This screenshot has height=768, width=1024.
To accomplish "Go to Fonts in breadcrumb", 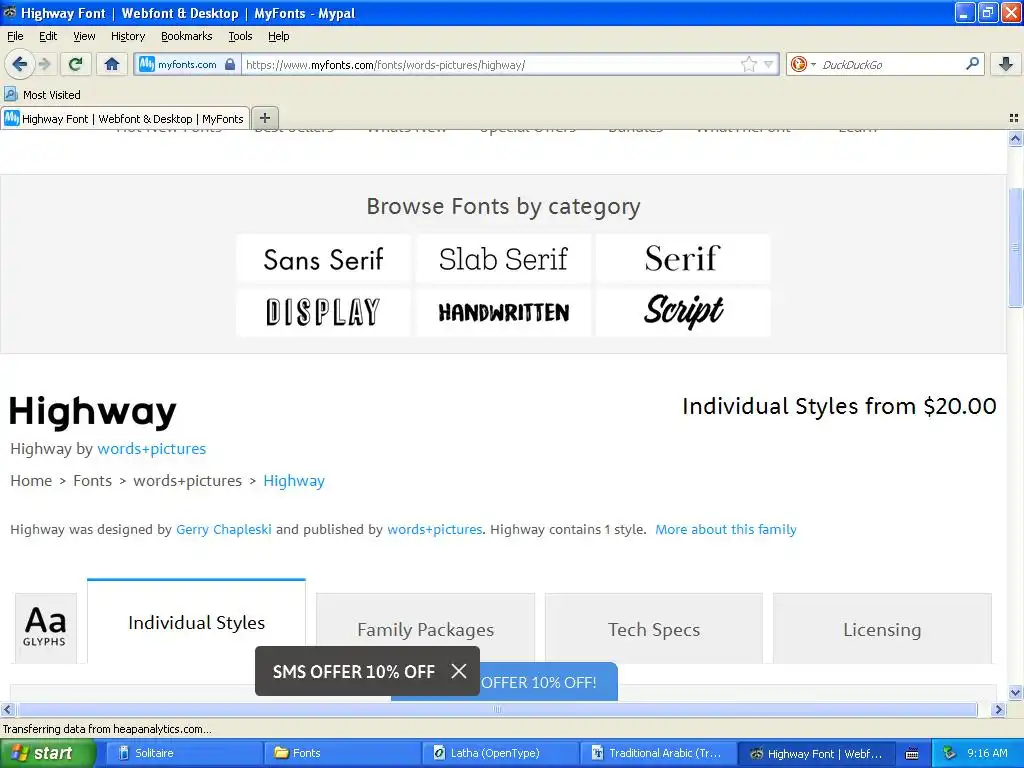I will point(92,481).
